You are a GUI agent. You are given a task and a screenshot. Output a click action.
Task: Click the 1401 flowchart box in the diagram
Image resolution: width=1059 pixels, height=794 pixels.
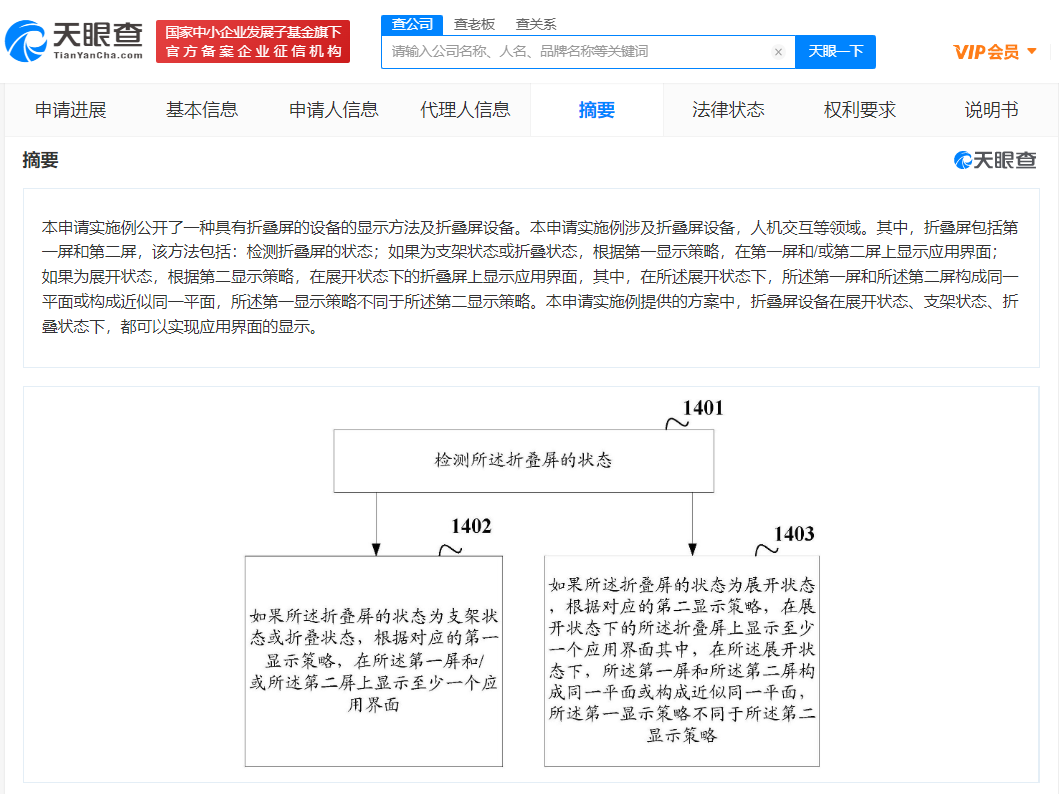point(523,460)
